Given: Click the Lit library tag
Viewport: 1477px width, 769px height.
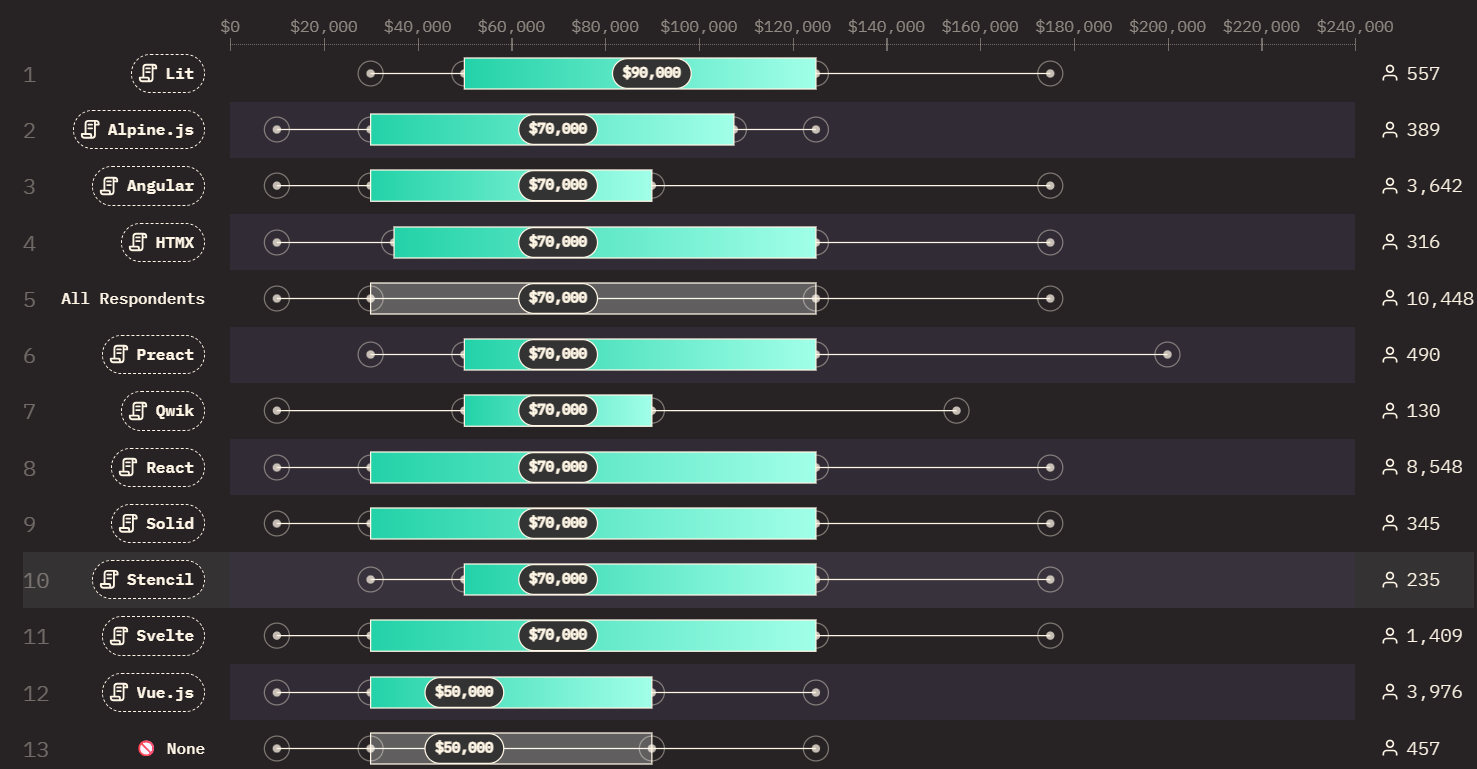Looking at the screenshot, I should [168, 73].
